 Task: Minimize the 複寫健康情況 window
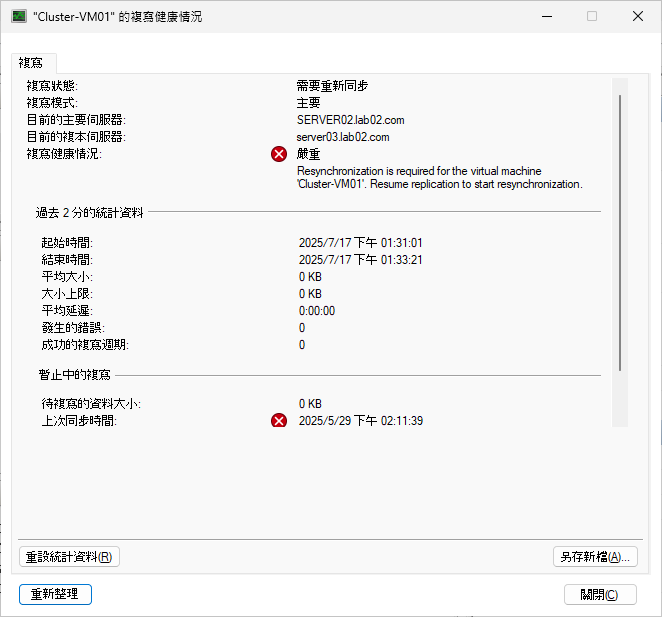point(545,17)
